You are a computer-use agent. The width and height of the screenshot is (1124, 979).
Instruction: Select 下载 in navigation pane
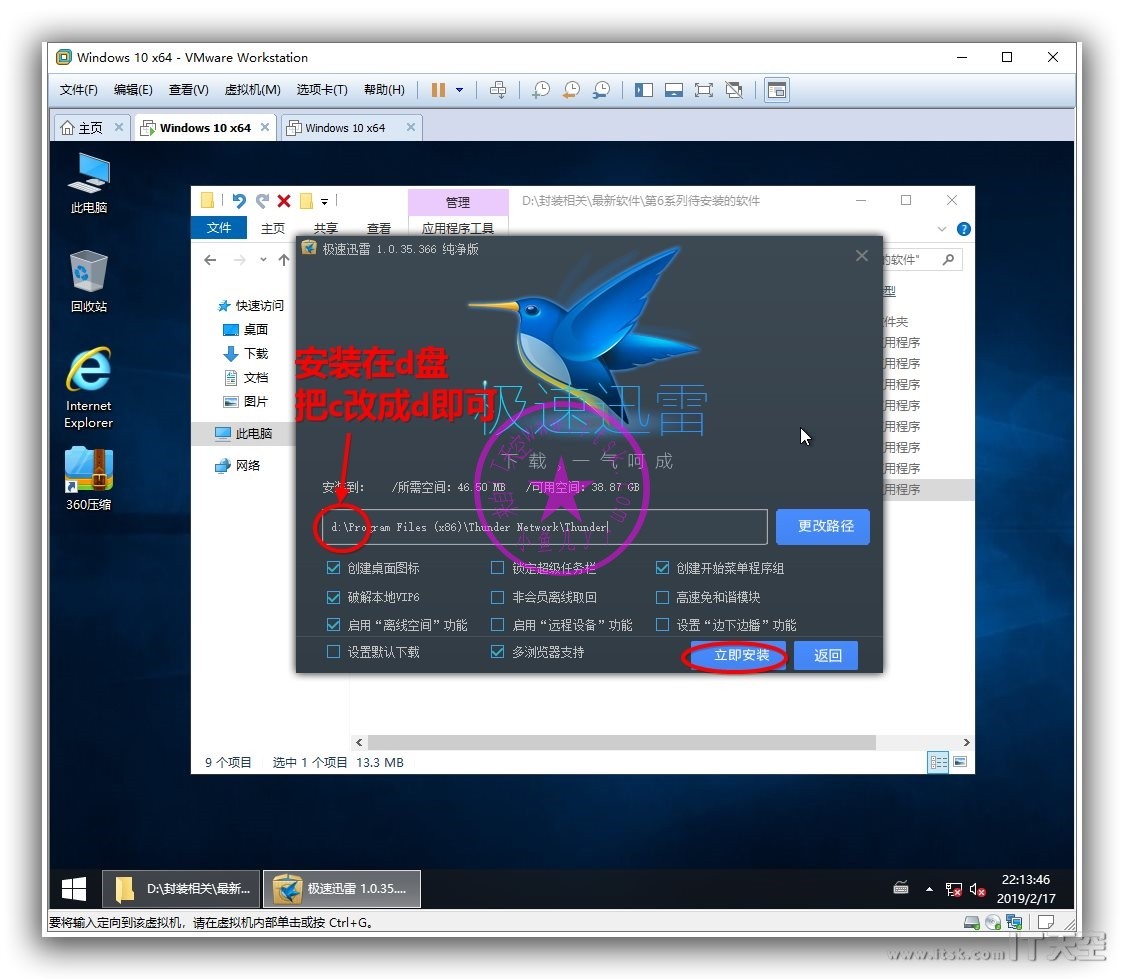tap(246, 353)
